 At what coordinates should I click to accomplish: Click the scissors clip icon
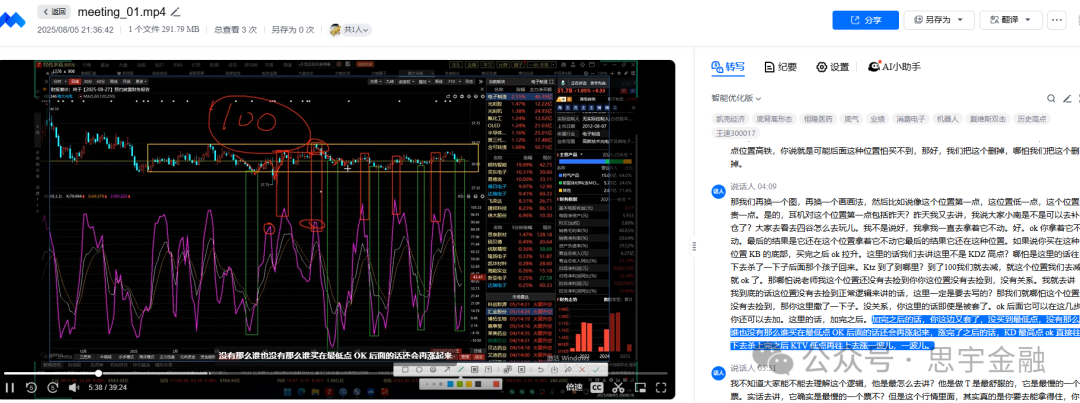620,387
